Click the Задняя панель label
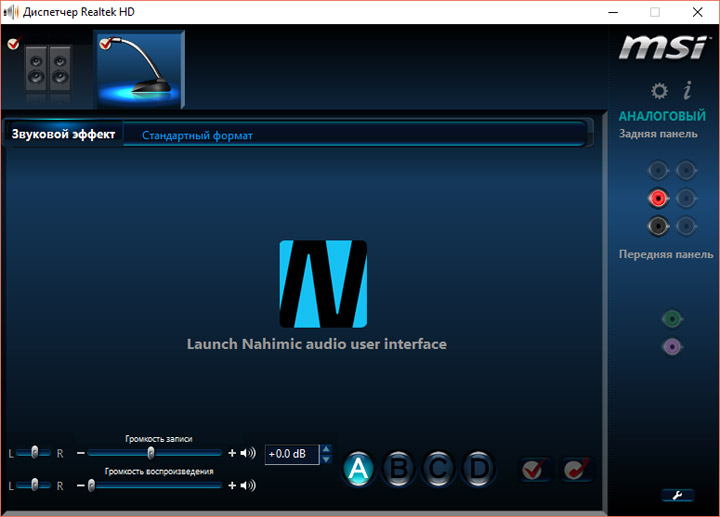Screen dimensions: 720x517 [x=658, y=134]
